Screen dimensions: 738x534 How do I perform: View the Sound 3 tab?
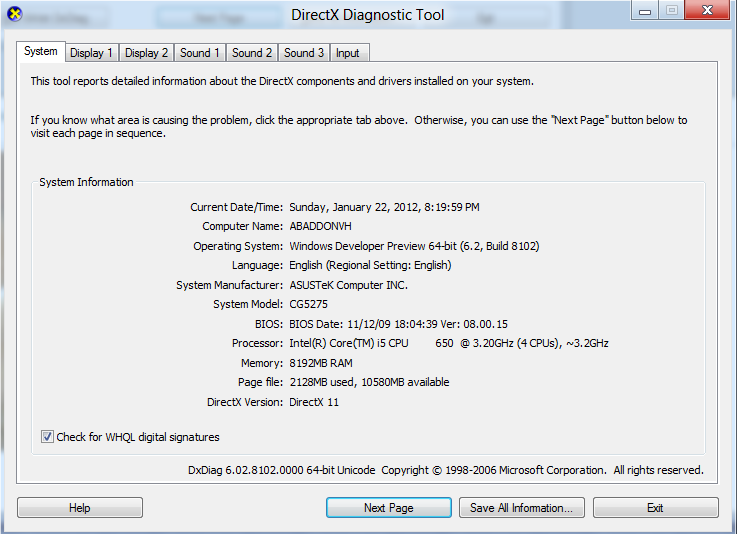pyautogui.click(x=304, y=53)
